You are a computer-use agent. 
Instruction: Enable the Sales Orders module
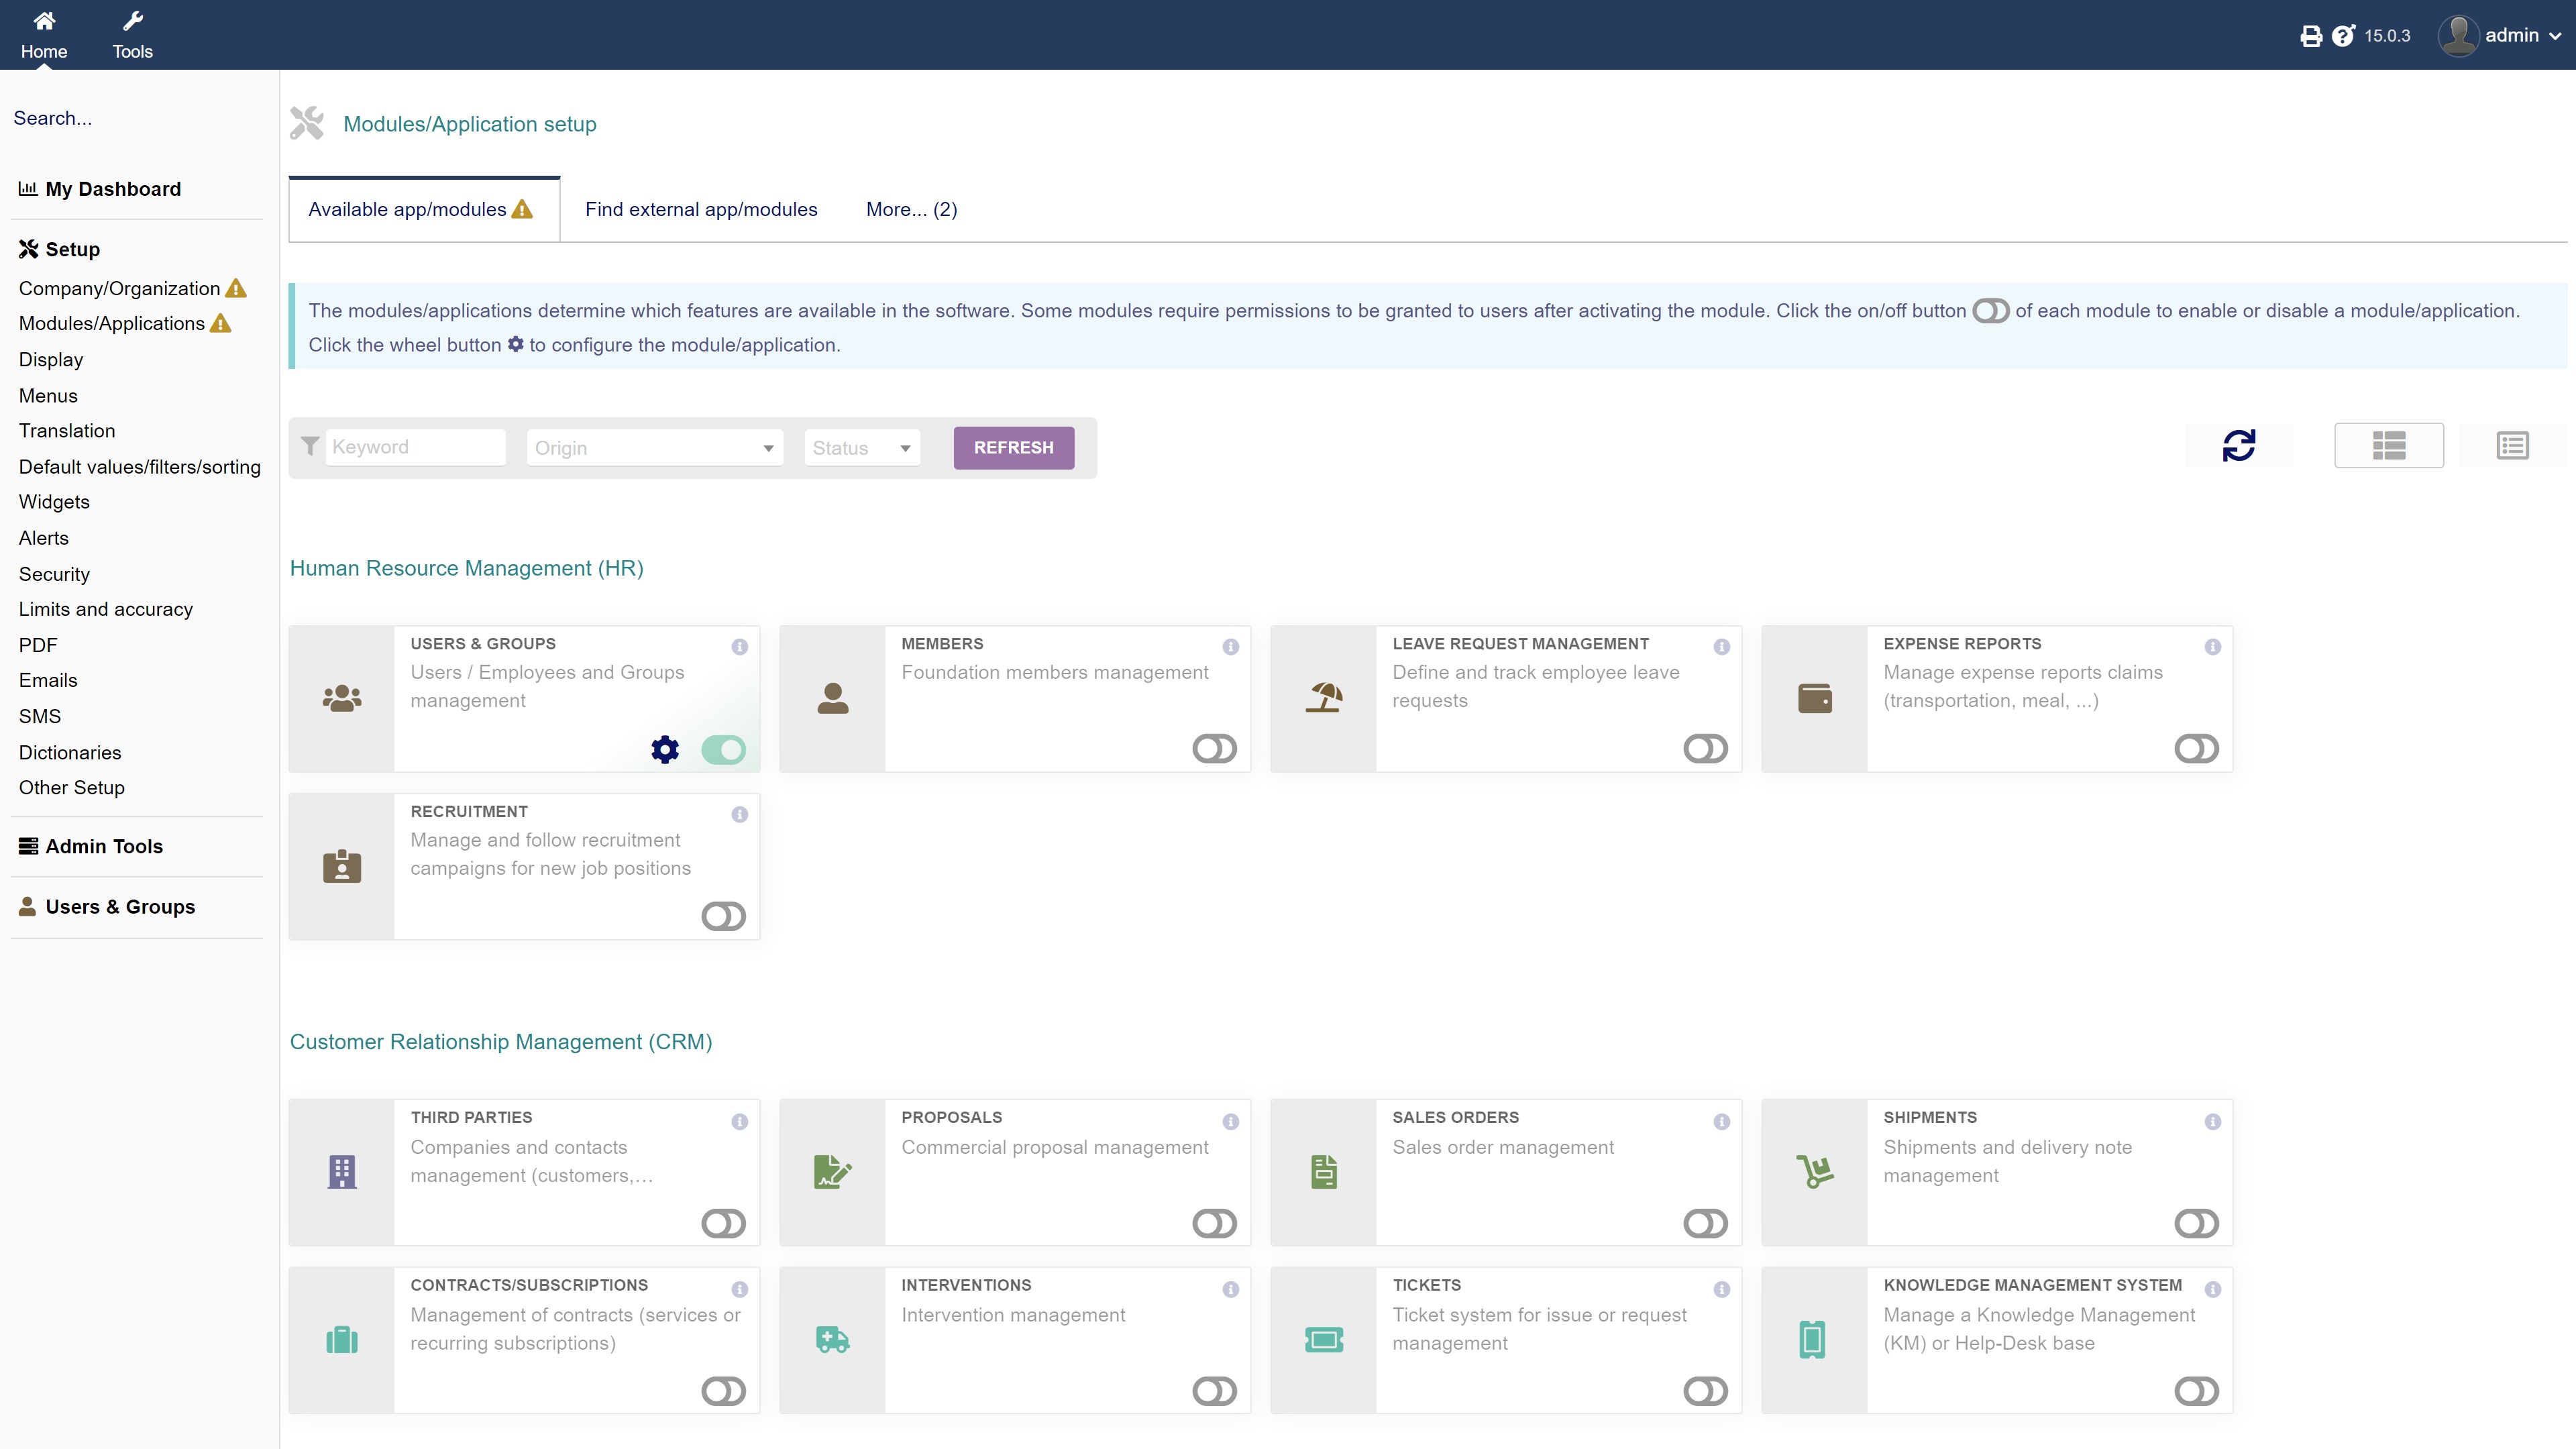tap(1706, 1224)
